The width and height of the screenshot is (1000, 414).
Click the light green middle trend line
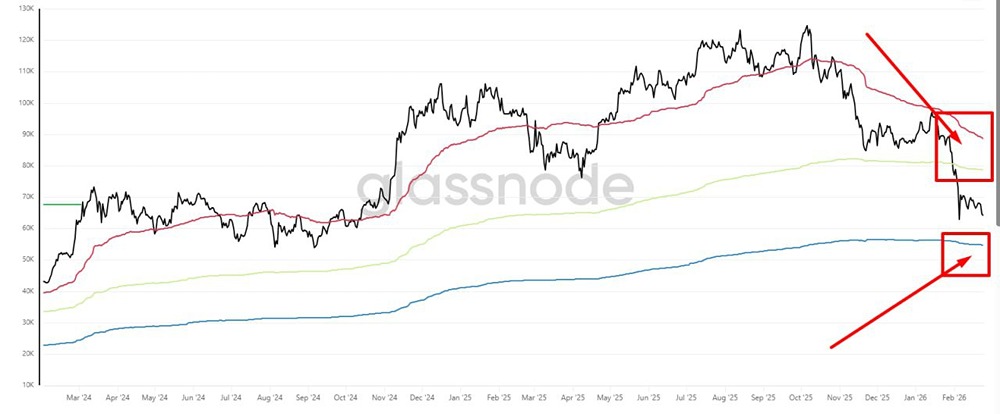coord(500,215)
